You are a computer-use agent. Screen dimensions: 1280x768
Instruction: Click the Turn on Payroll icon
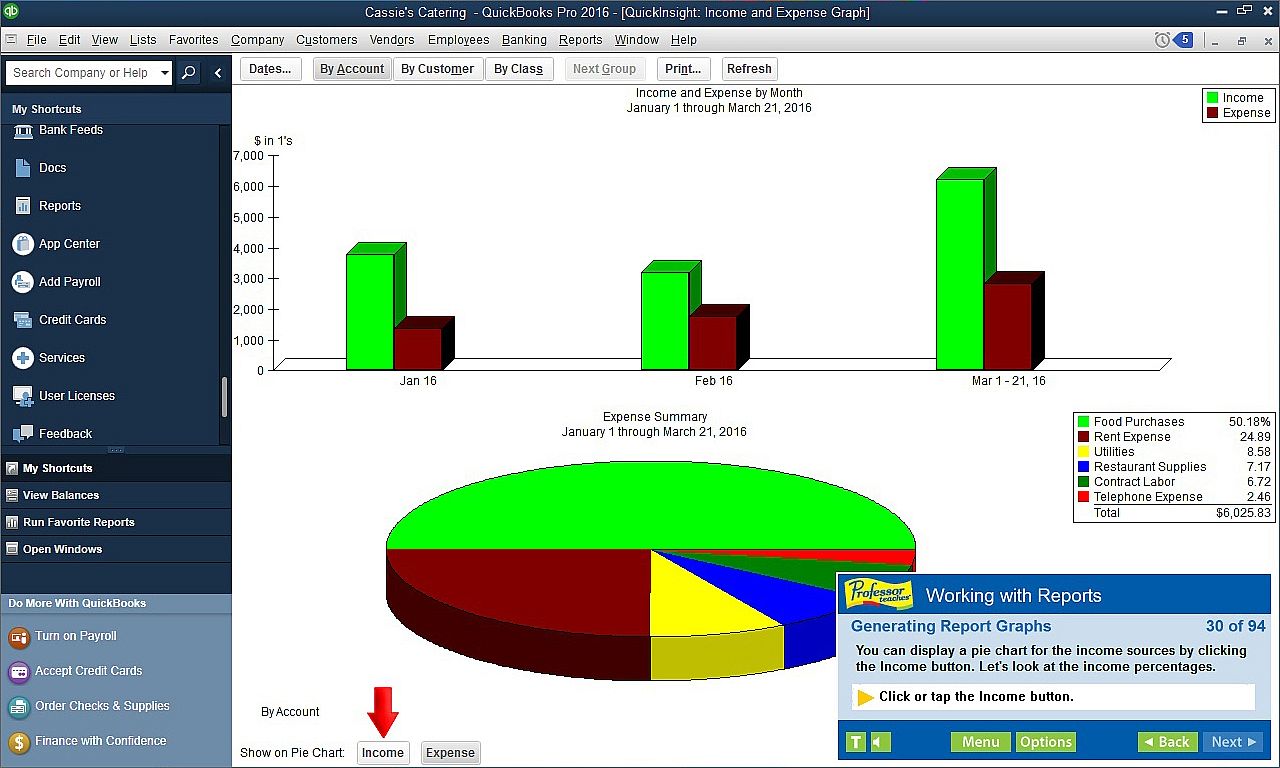coord(19,637)
